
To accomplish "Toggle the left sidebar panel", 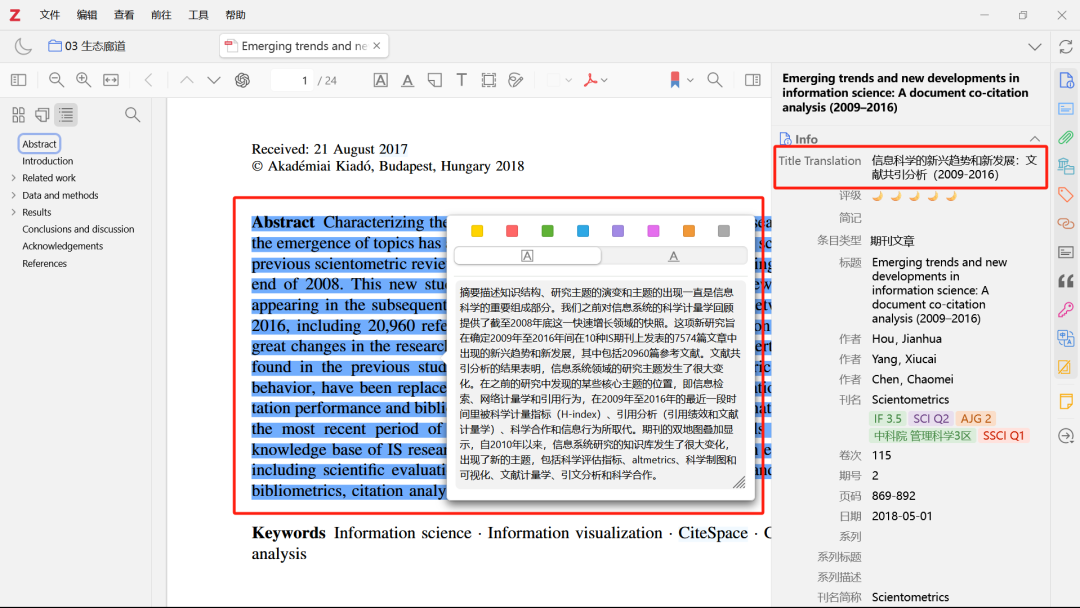I will click(18, 80).
